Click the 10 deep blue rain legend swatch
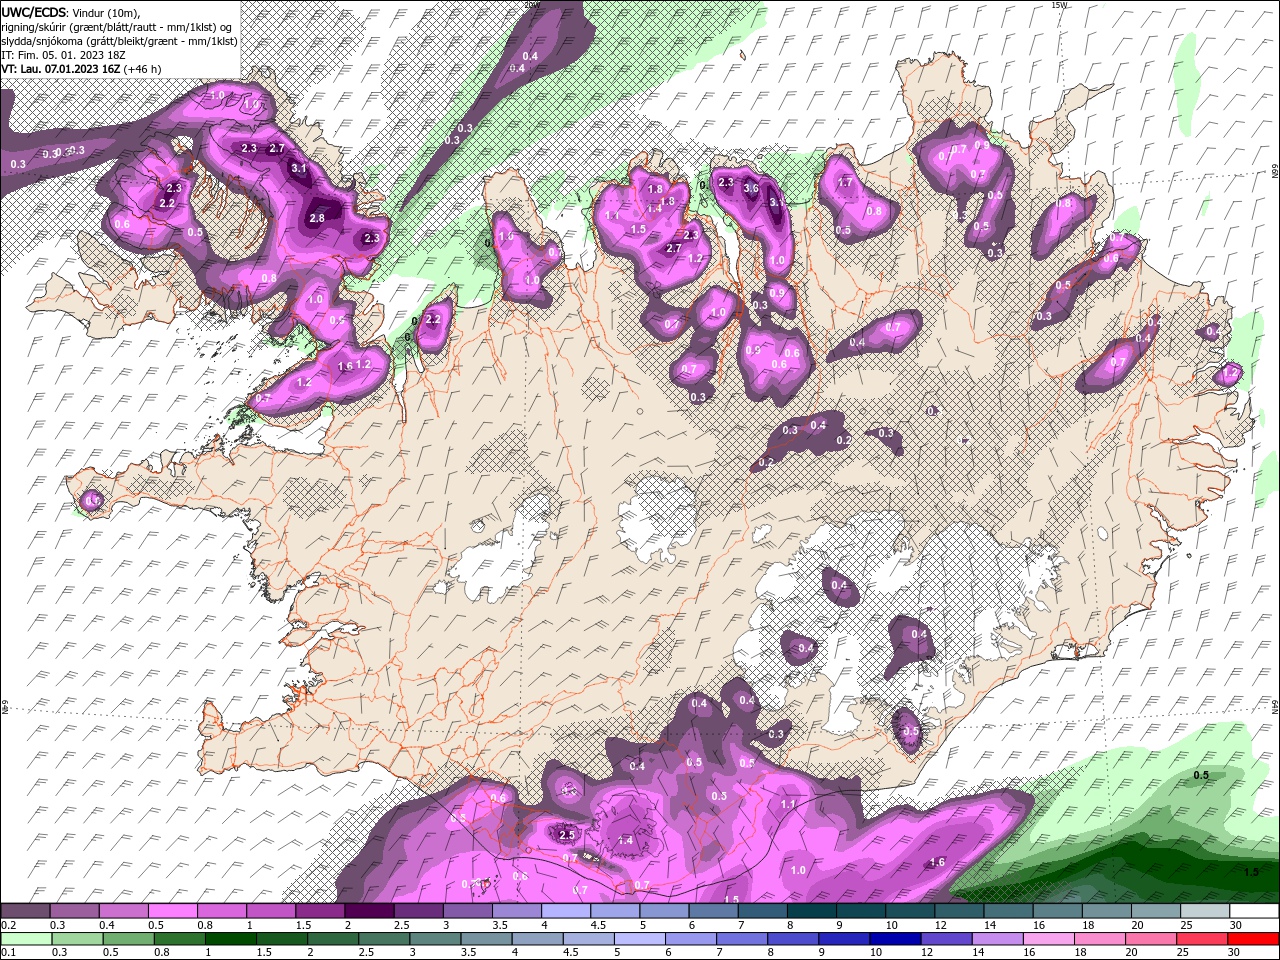1280x960 pixels. point(895,938)
